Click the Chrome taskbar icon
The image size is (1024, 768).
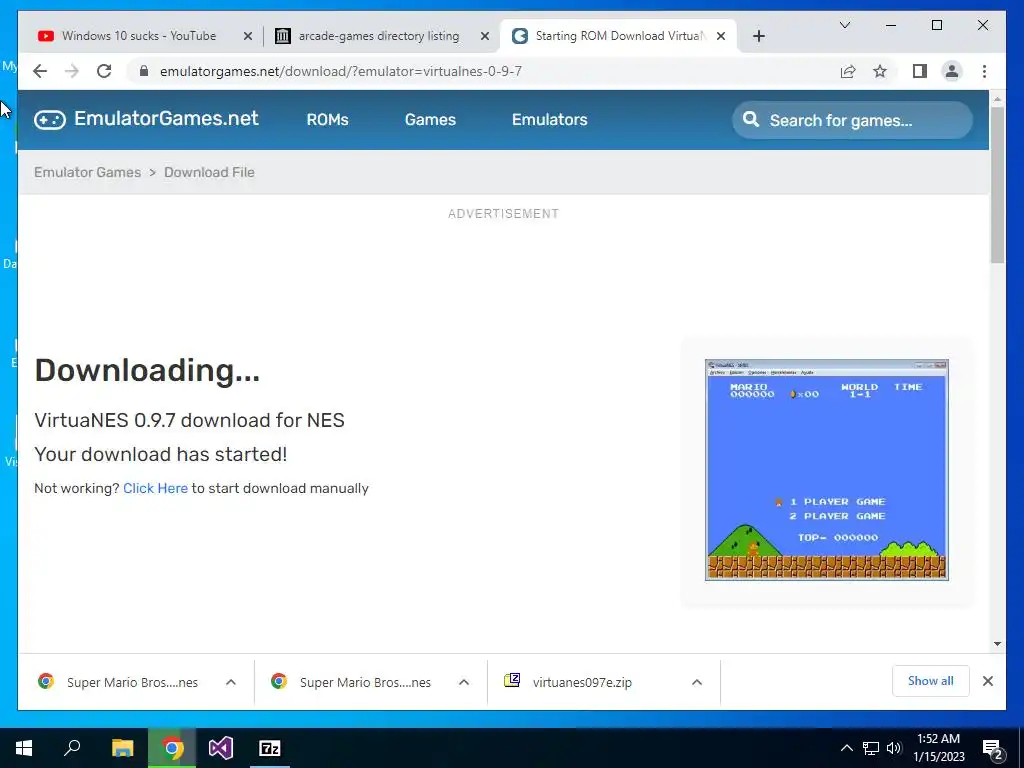(x=172, y=748)
